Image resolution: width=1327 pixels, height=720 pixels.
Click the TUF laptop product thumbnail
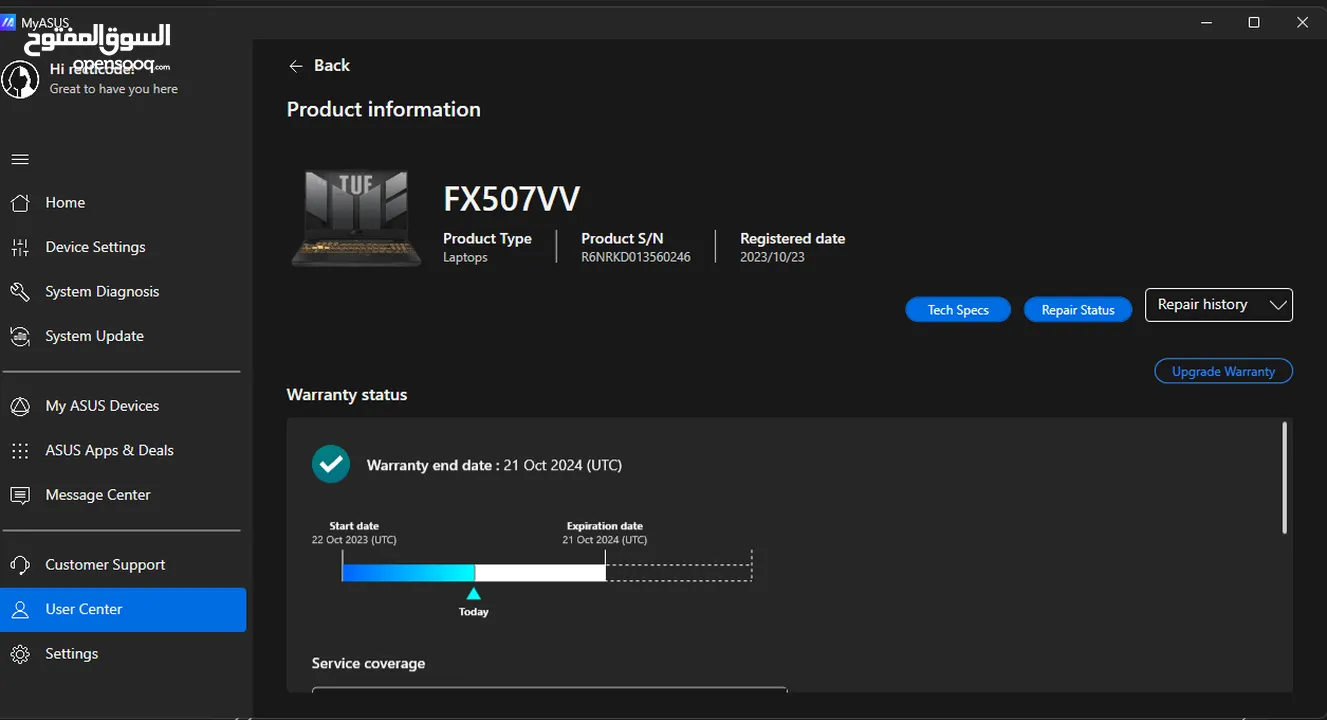(357, 218)
